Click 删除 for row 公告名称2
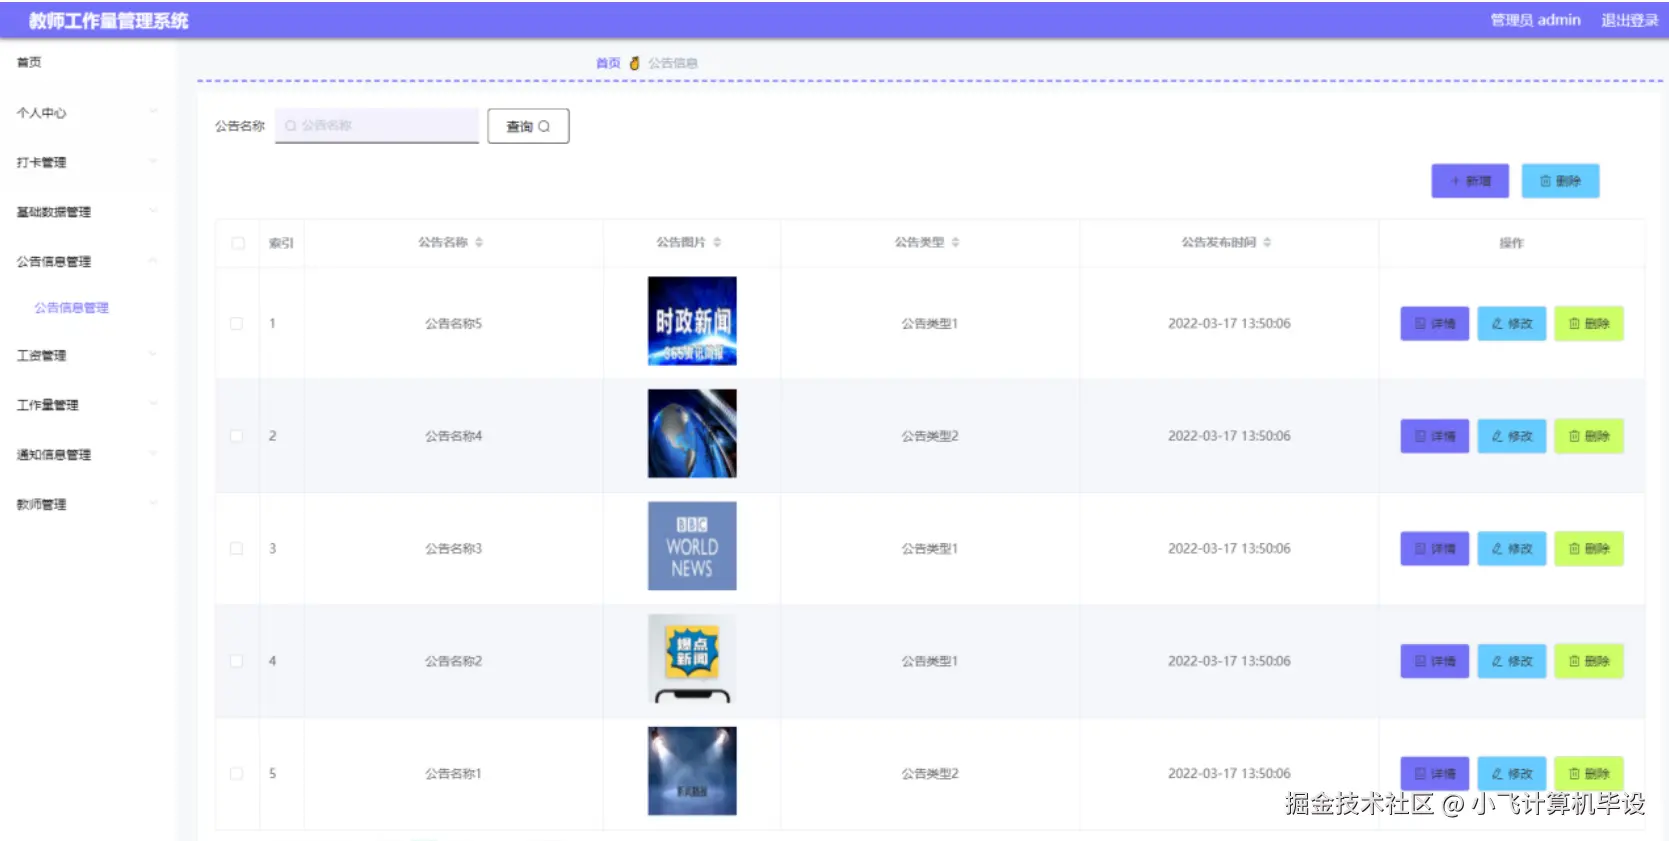Screen dimensions: 1669x841 (x=1588, y=661)
